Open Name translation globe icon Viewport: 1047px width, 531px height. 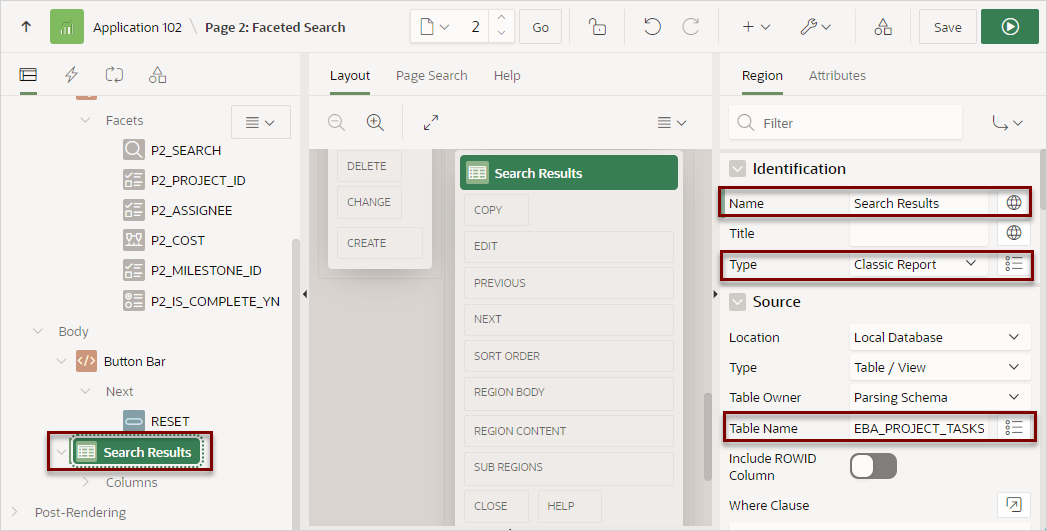pyautogui.click(x=1014, y=203)
